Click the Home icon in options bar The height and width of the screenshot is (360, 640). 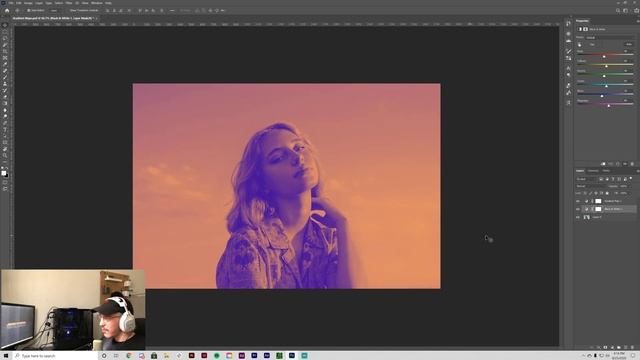click(x=7, y=11)
